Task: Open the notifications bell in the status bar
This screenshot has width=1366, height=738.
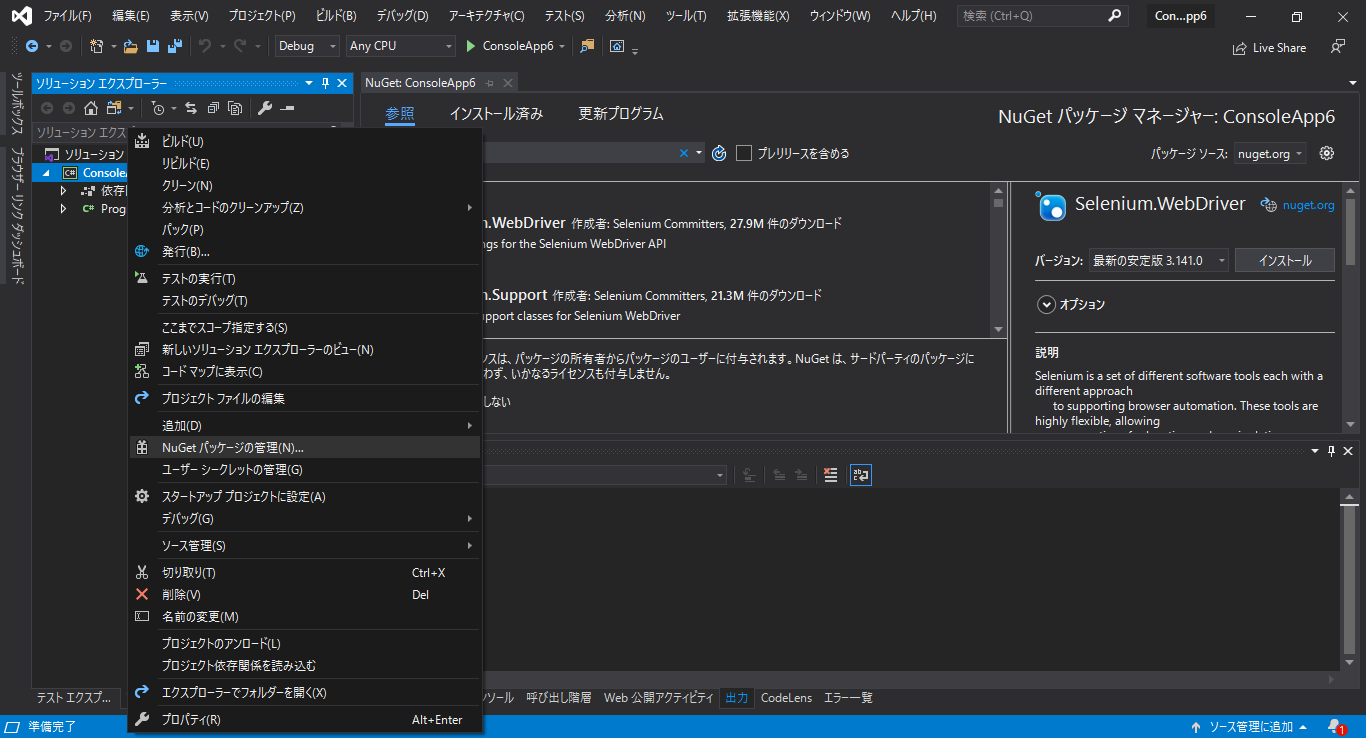Action: click(x=1336, y=727)
